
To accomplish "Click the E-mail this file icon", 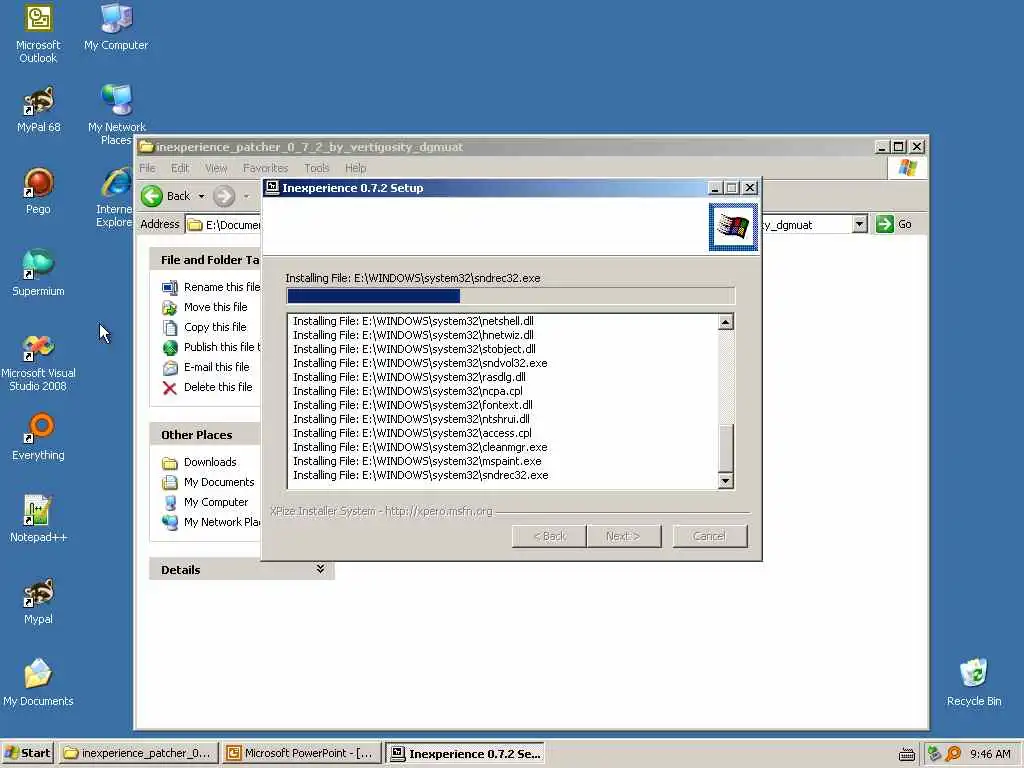I will 170,368.
